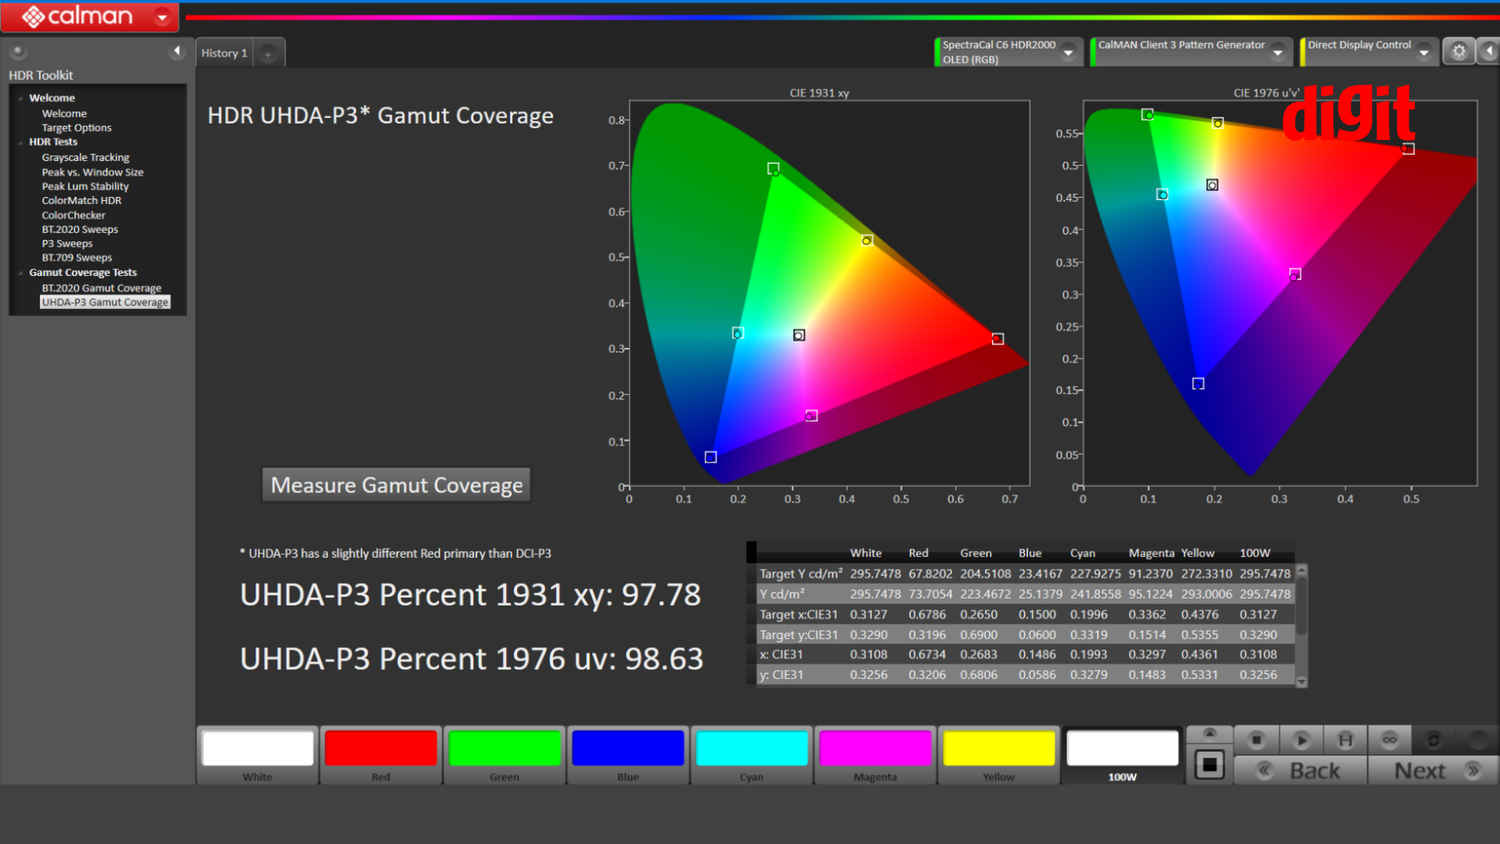Start reading with the play button
The height and width of the screenshot is (844, 1500).
1301,740
